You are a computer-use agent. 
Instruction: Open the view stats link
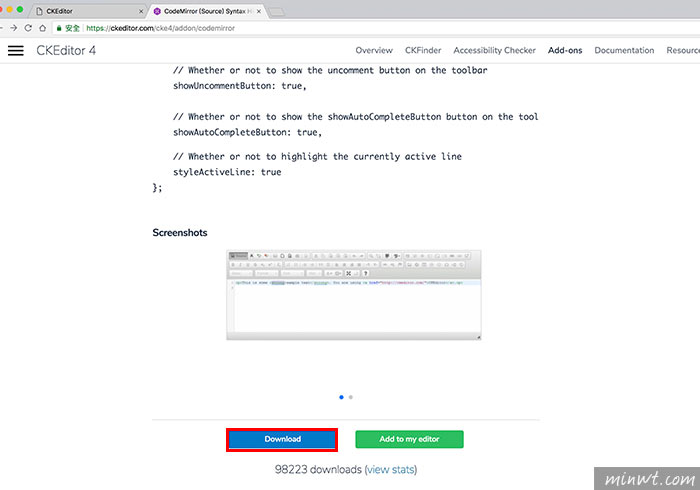pyautogui.click(x=391, y=469)
